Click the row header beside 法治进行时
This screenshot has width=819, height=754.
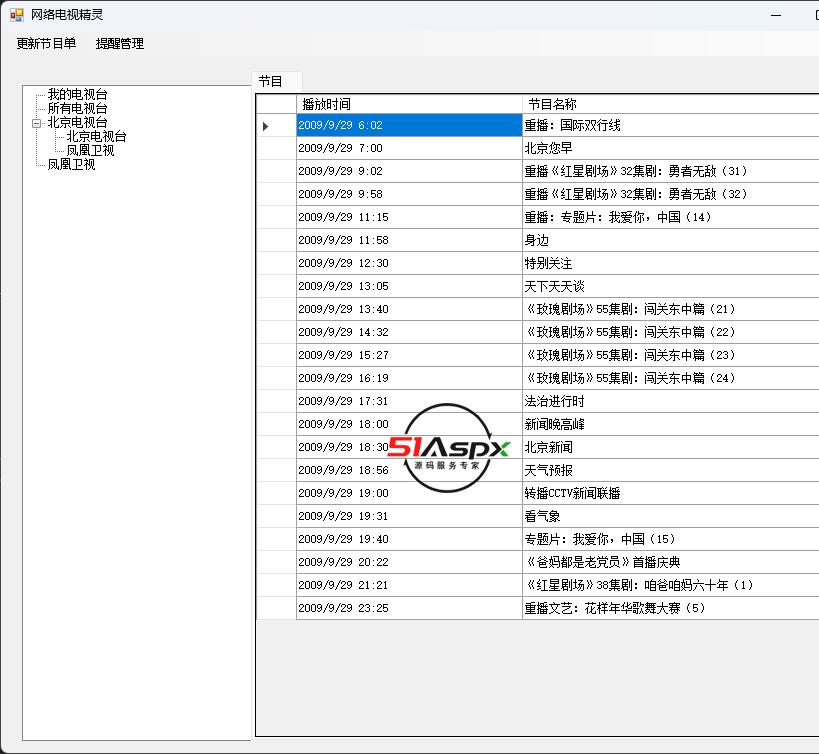276,401
